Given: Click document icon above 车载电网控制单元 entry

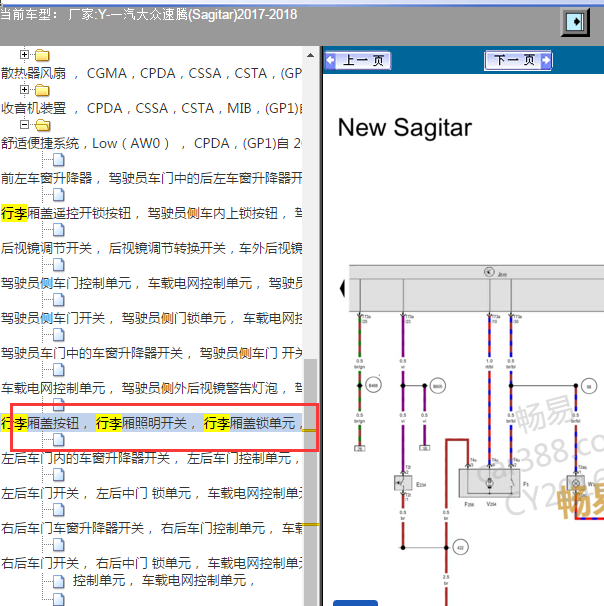Looking at the screenshot, I should pyautogui.click(x=59, y=370).
